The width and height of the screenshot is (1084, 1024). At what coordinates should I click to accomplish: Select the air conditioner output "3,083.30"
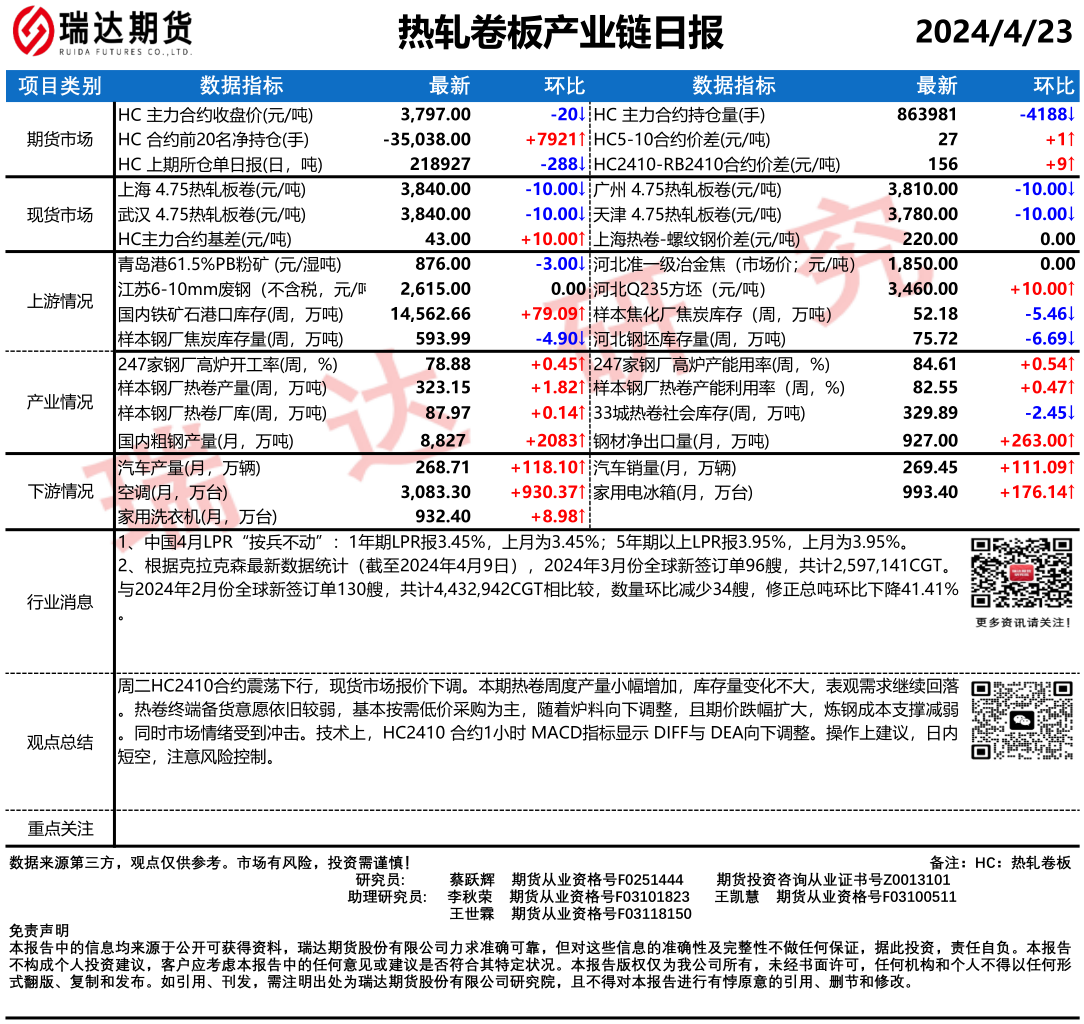tap(436, 492)
